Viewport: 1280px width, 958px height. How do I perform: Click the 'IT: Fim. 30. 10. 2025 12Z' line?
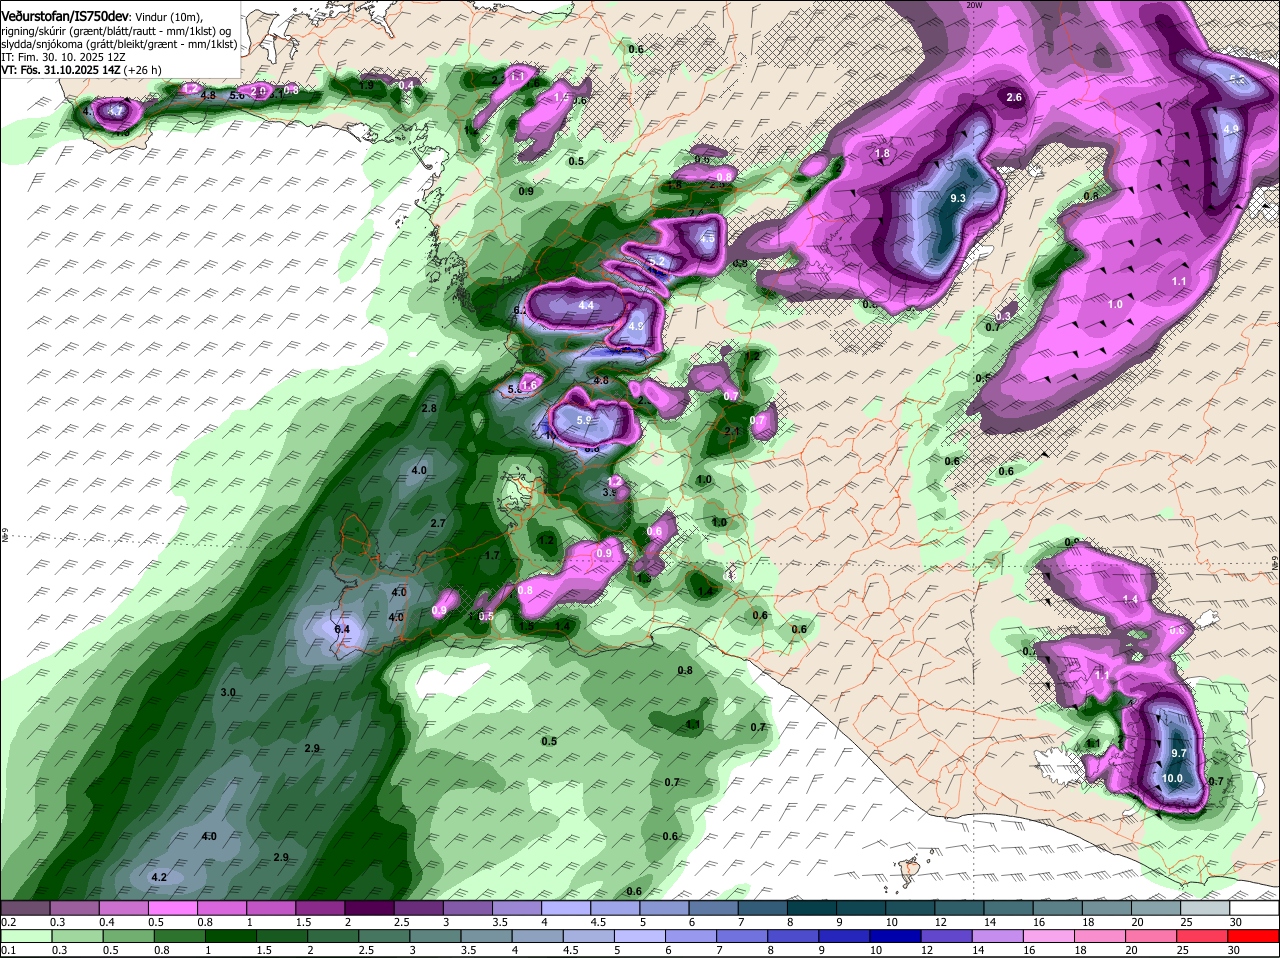pos(63,58)
